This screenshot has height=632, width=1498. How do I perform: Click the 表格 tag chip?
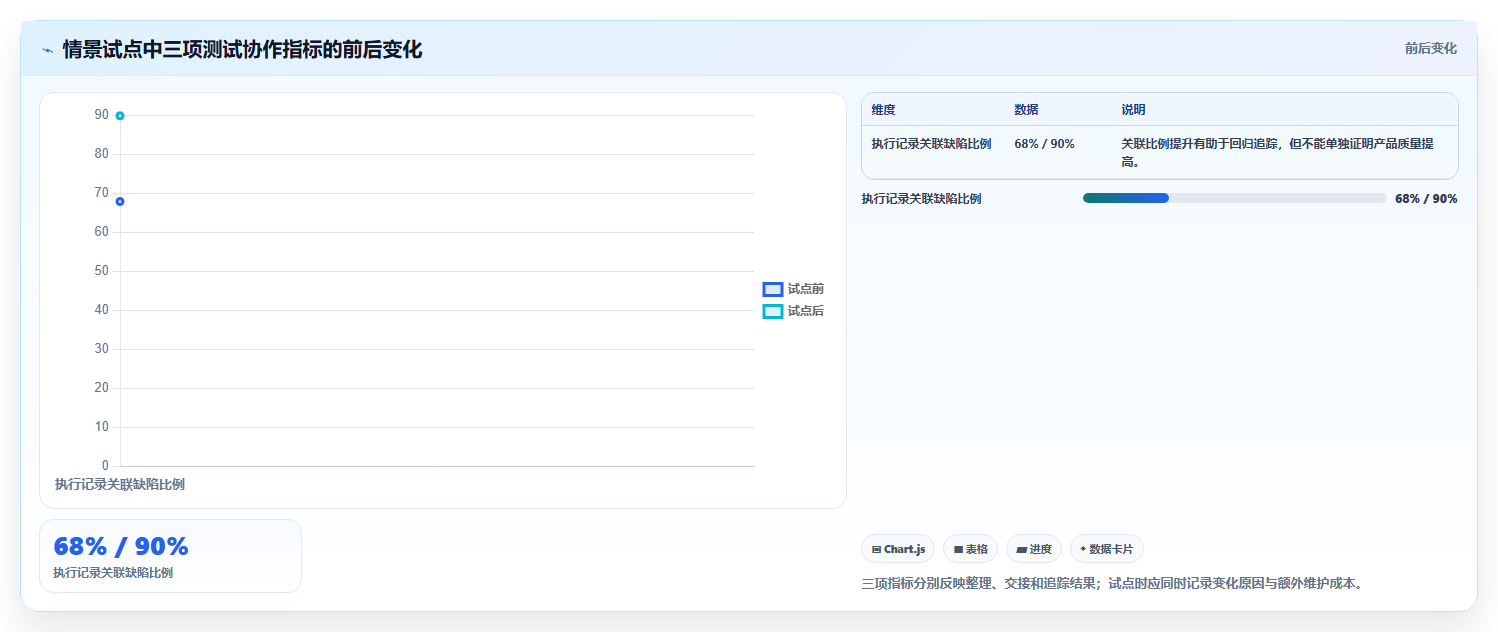point(970,549)
